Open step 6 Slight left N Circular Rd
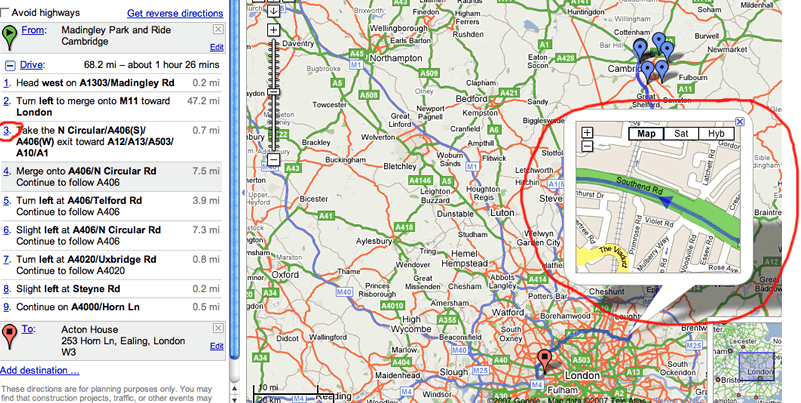Screen dimensions: 801x403 [x=6, y=230]
